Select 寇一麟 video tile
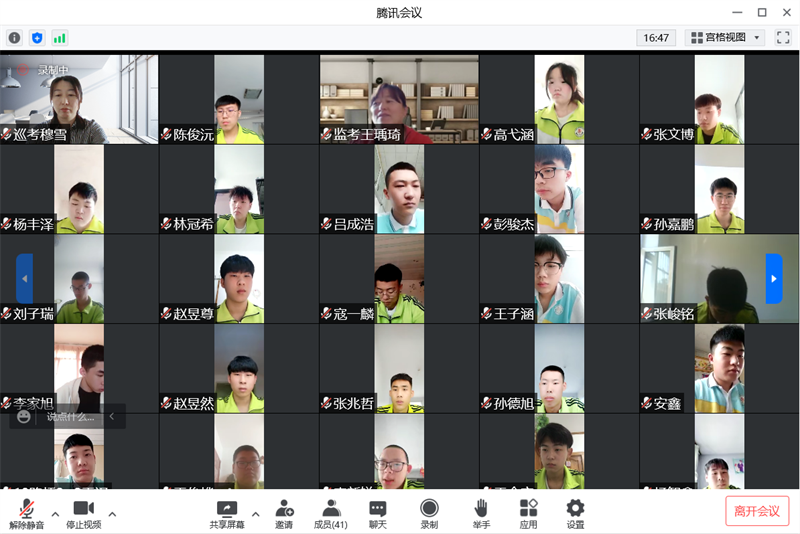 [x=399, y=279]
